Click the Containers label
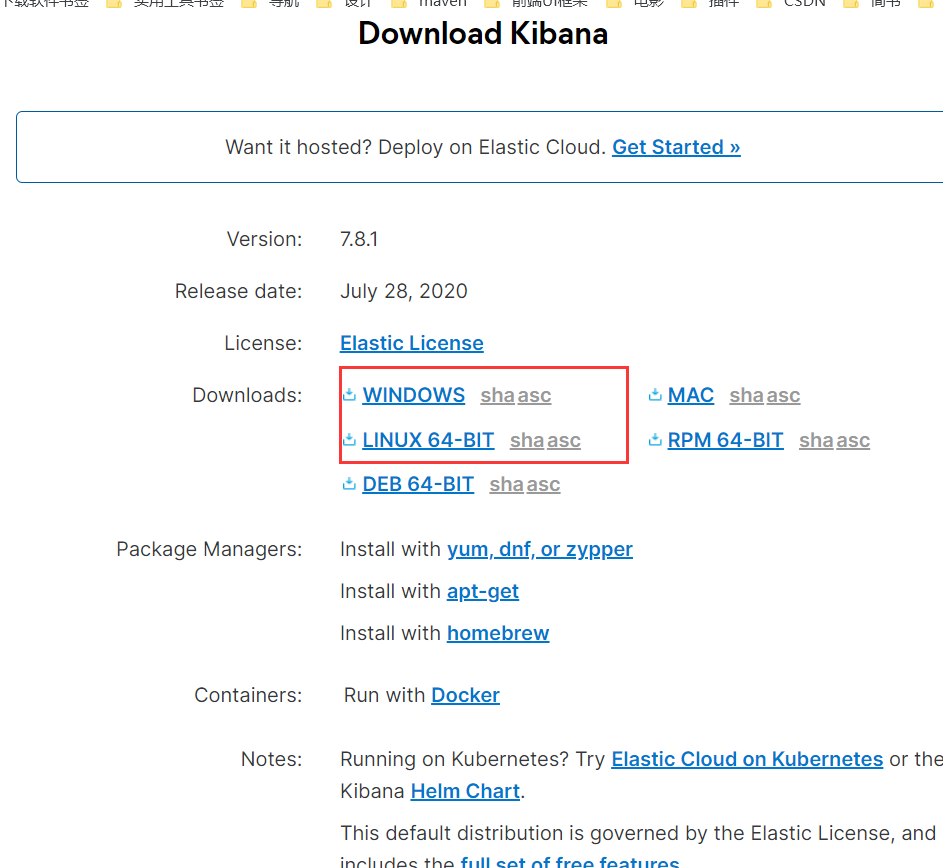The image size is (943, 868). click(x=248, y=695)
